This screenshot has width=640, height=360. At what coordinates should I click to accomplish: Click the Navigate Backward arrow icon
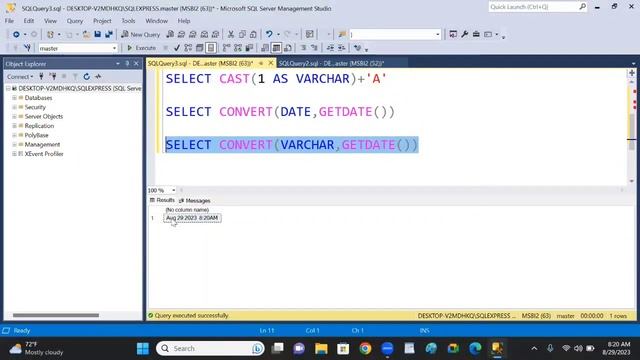(x=16, y=35)
